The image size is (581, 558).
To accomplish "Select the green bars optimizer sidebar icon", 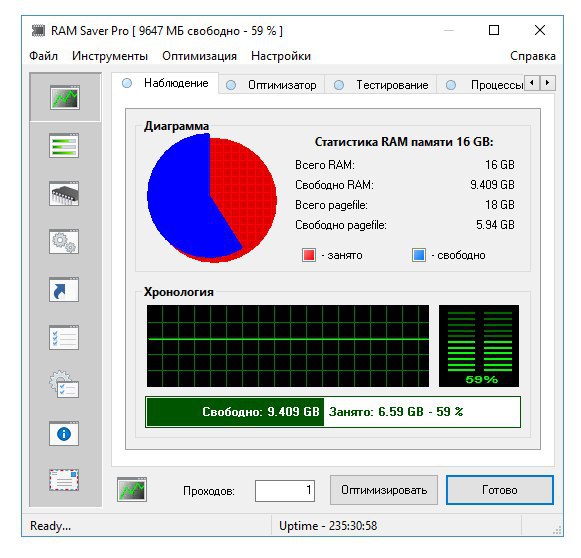I will pos(64,145).
